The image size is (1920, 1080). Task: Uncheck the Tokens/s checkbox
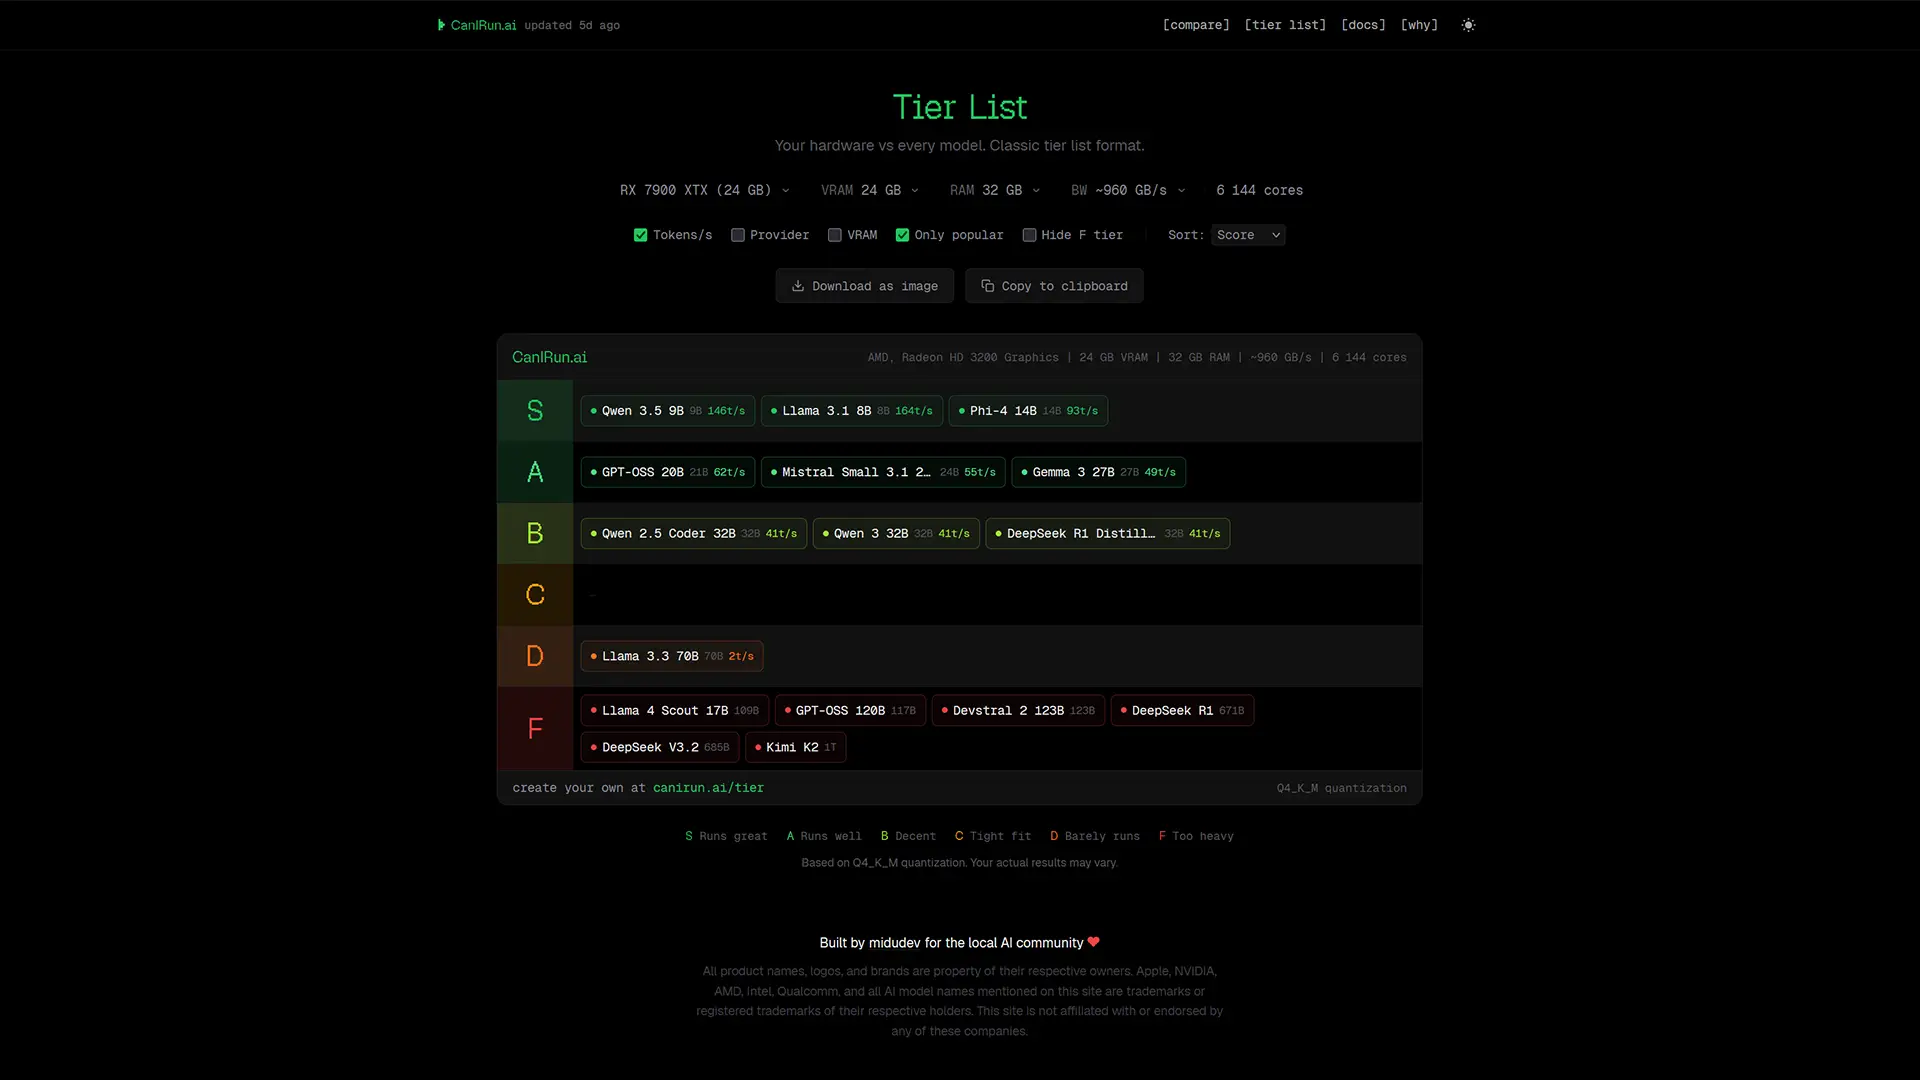(640, 235)
